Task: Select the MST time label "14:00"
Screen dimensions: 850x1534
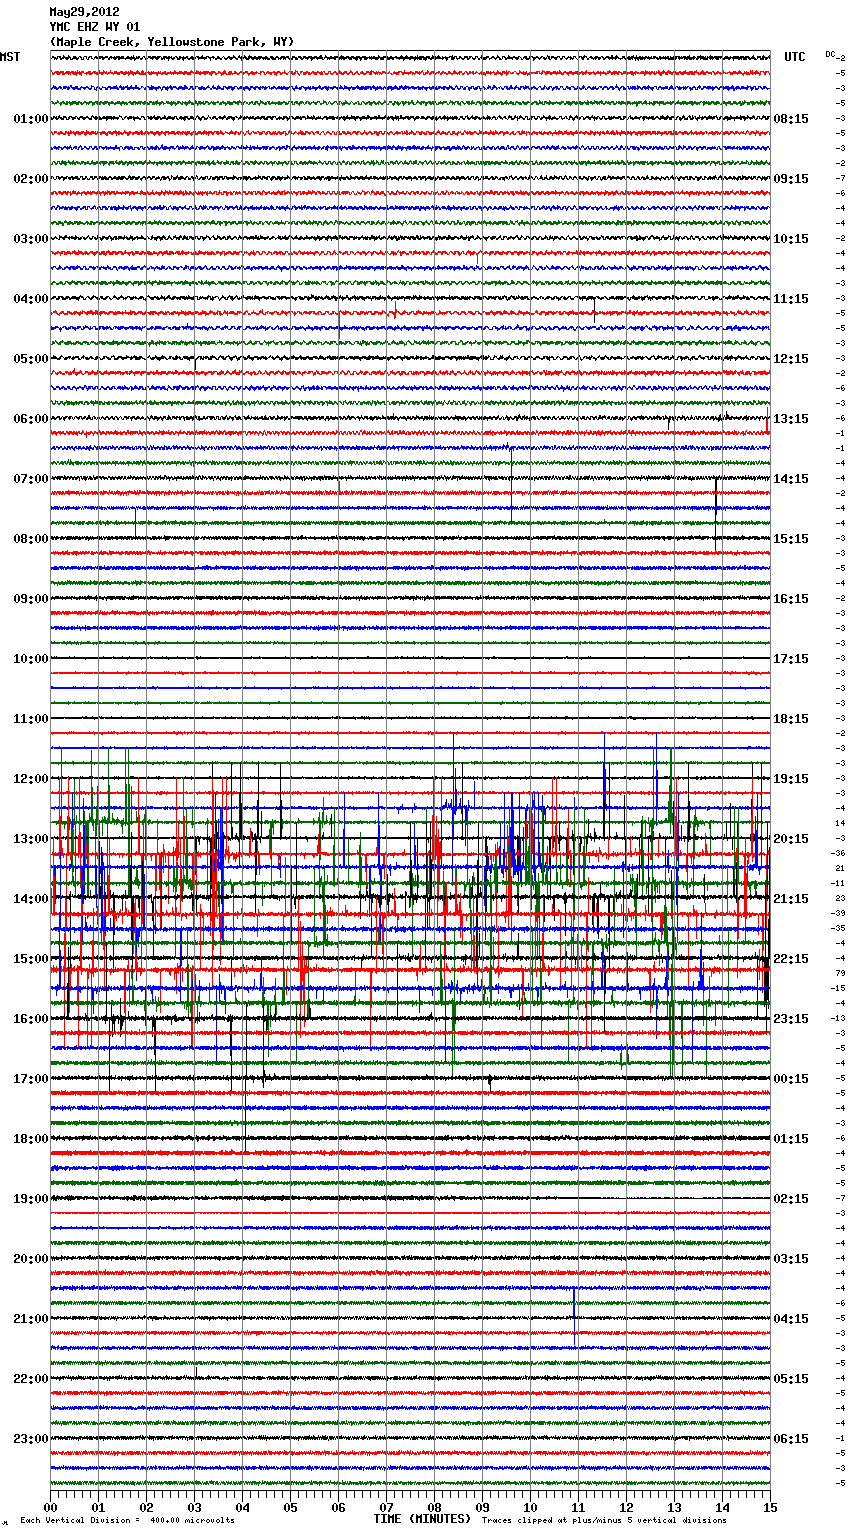Action: click(31, 899)
